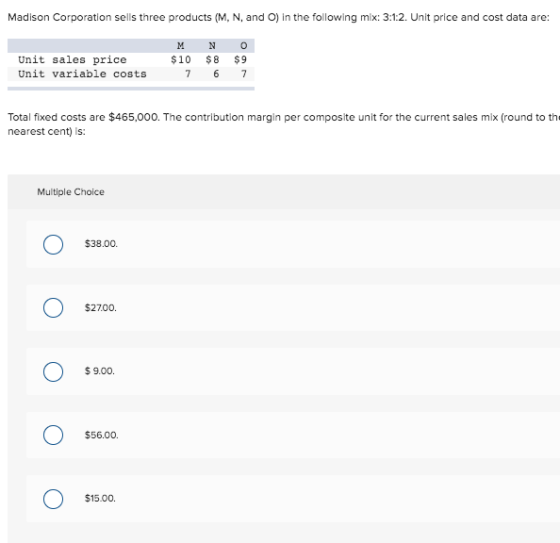Click the O column header in table
The width and height of the screenshot is (560, 543).
coord(244,46)
